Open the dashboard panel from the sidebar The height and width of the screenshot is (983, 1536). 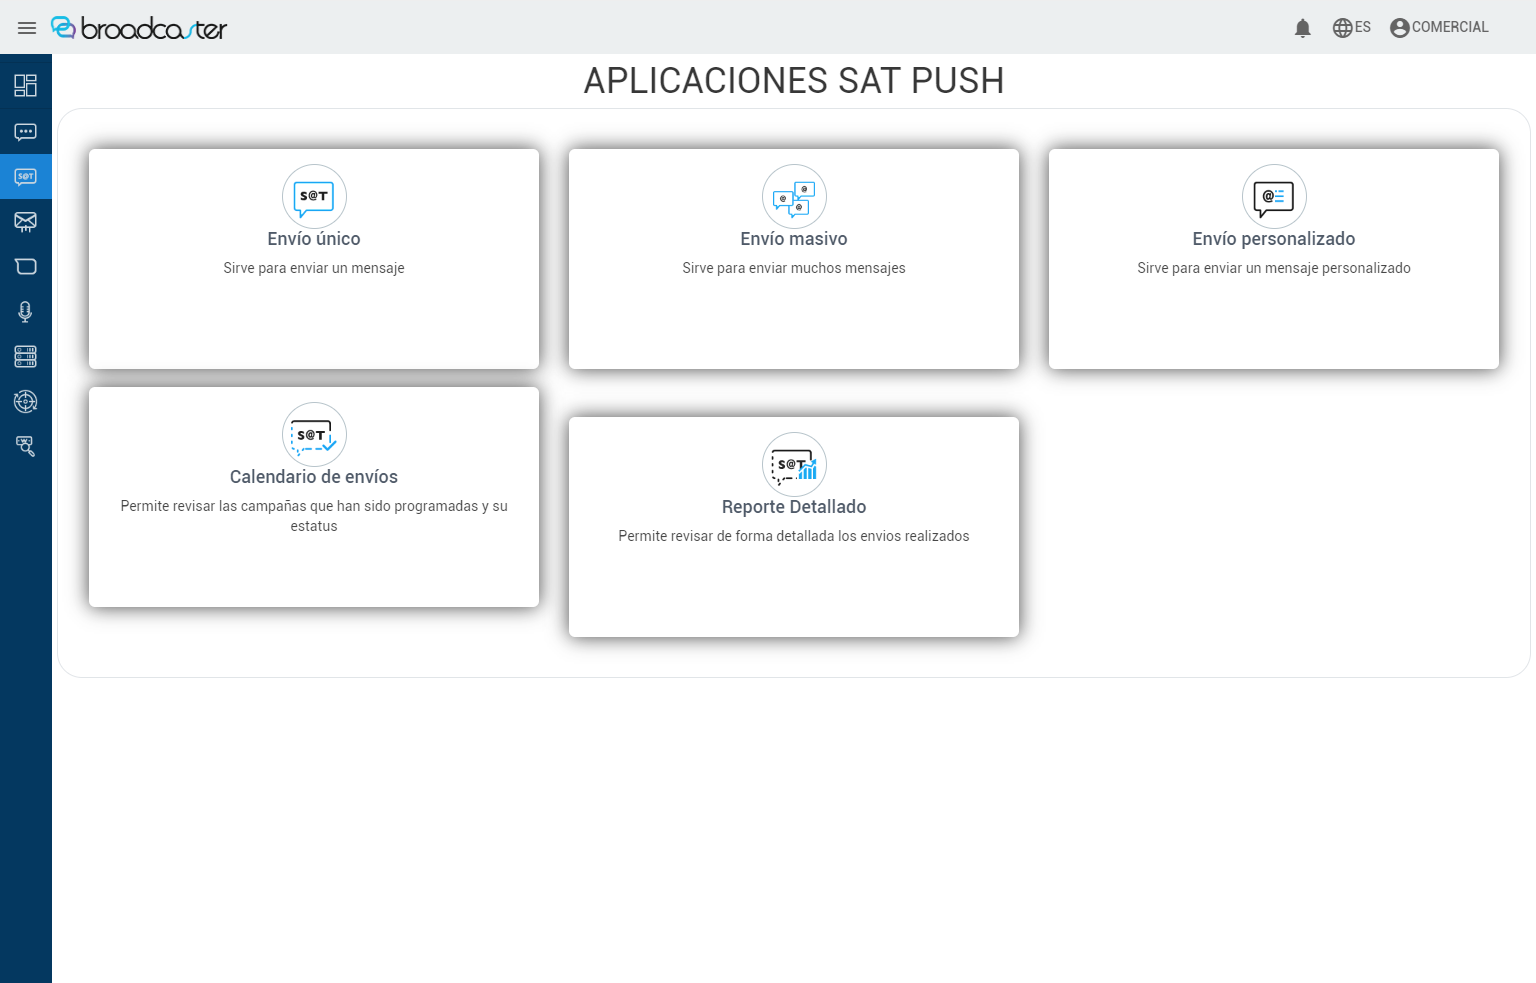(25, 85)
